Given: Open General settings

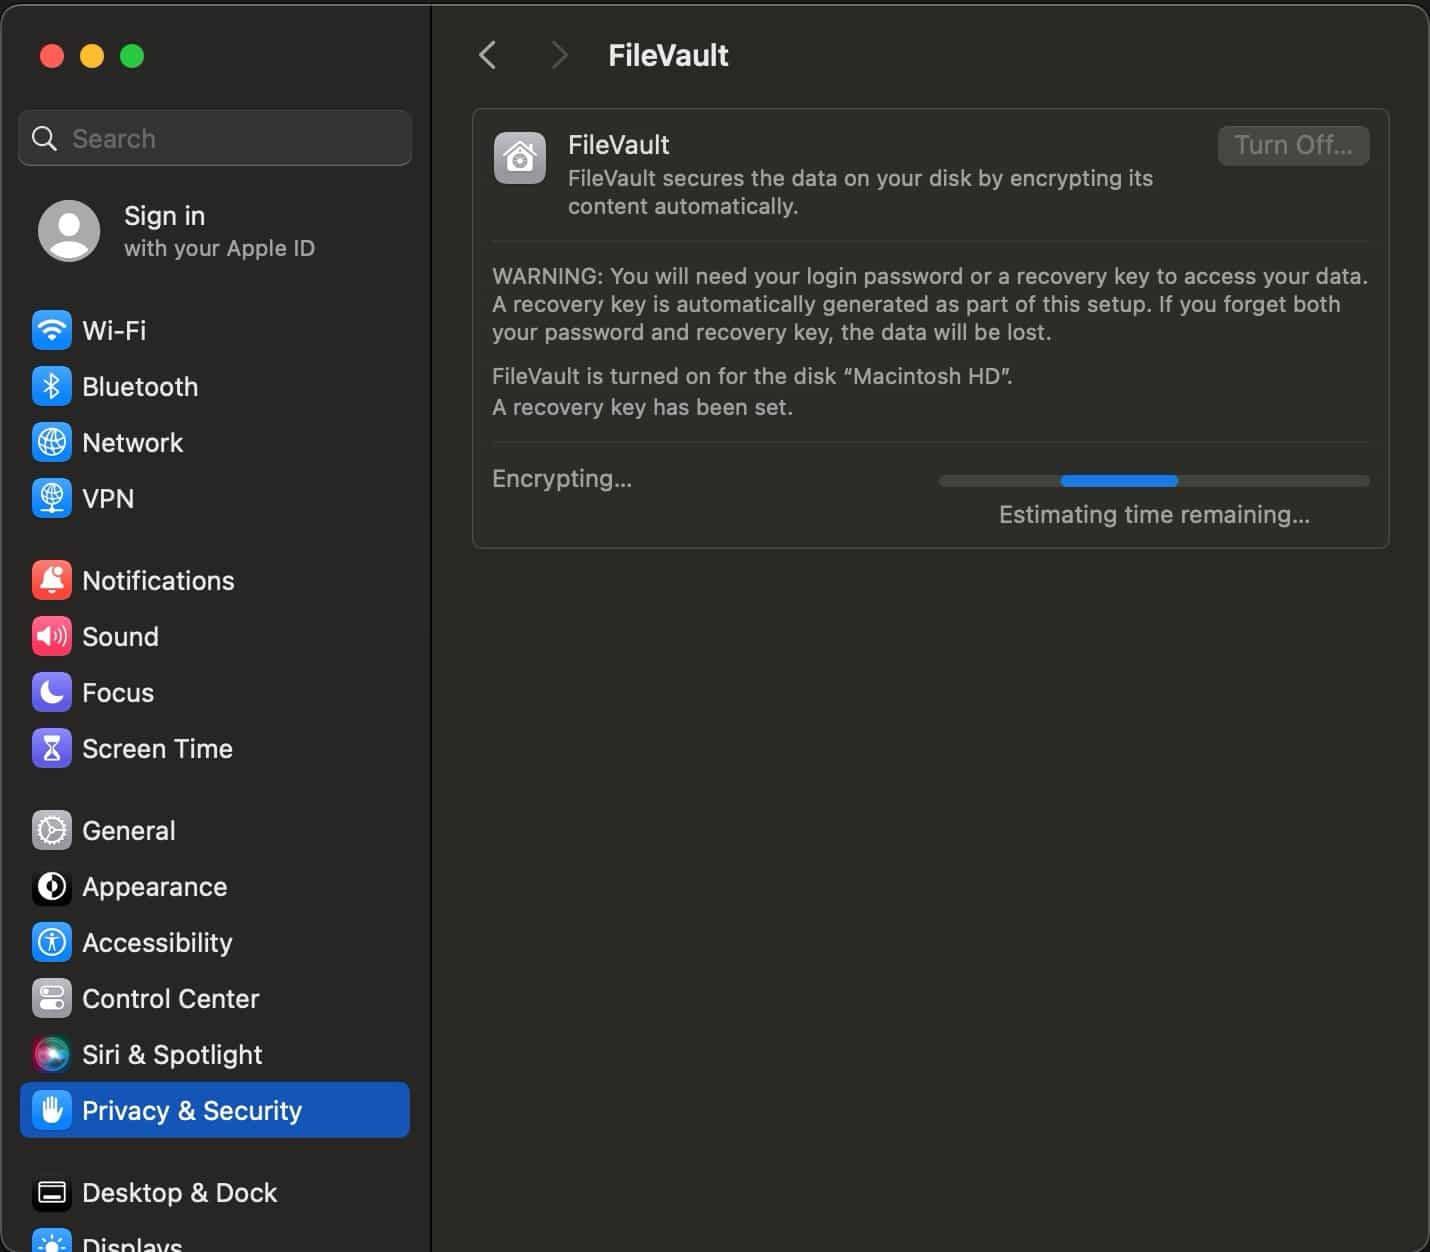Looking at the screenshot, I should pos(215,830).
